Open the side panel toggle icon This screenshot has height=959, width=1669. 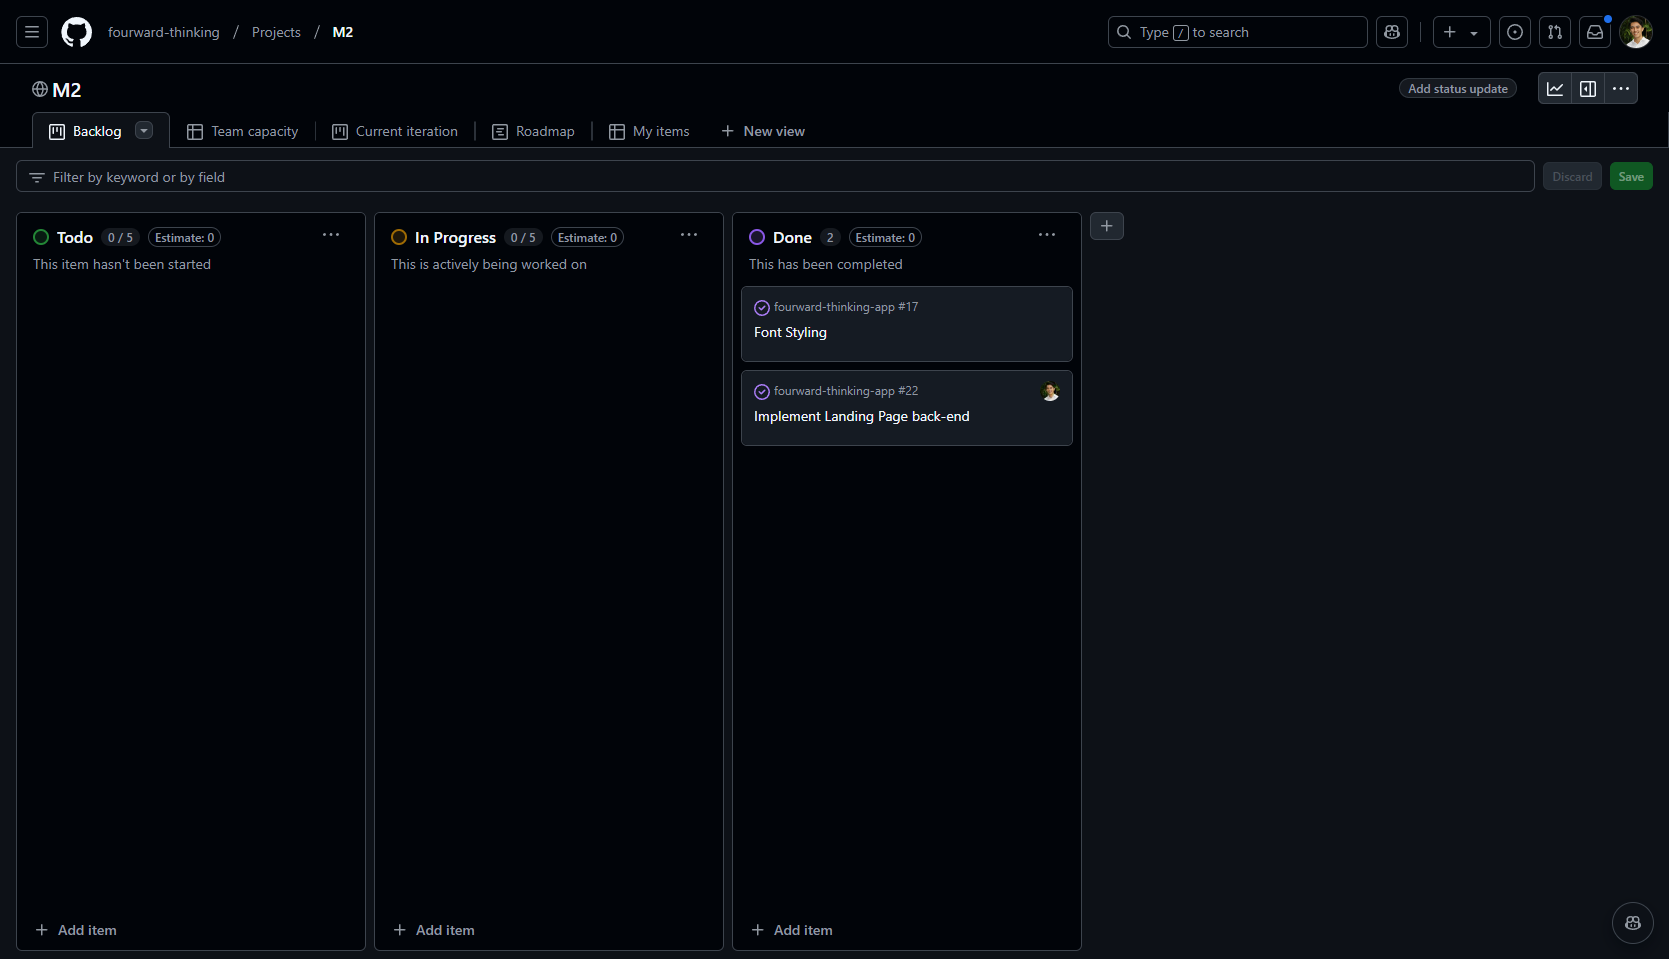tap(1588, 88)
